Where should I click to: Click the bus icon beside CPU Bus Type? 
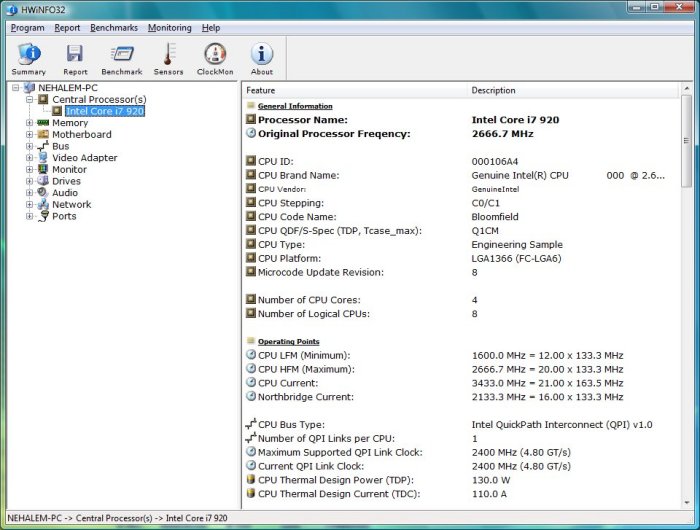[251, 424]
